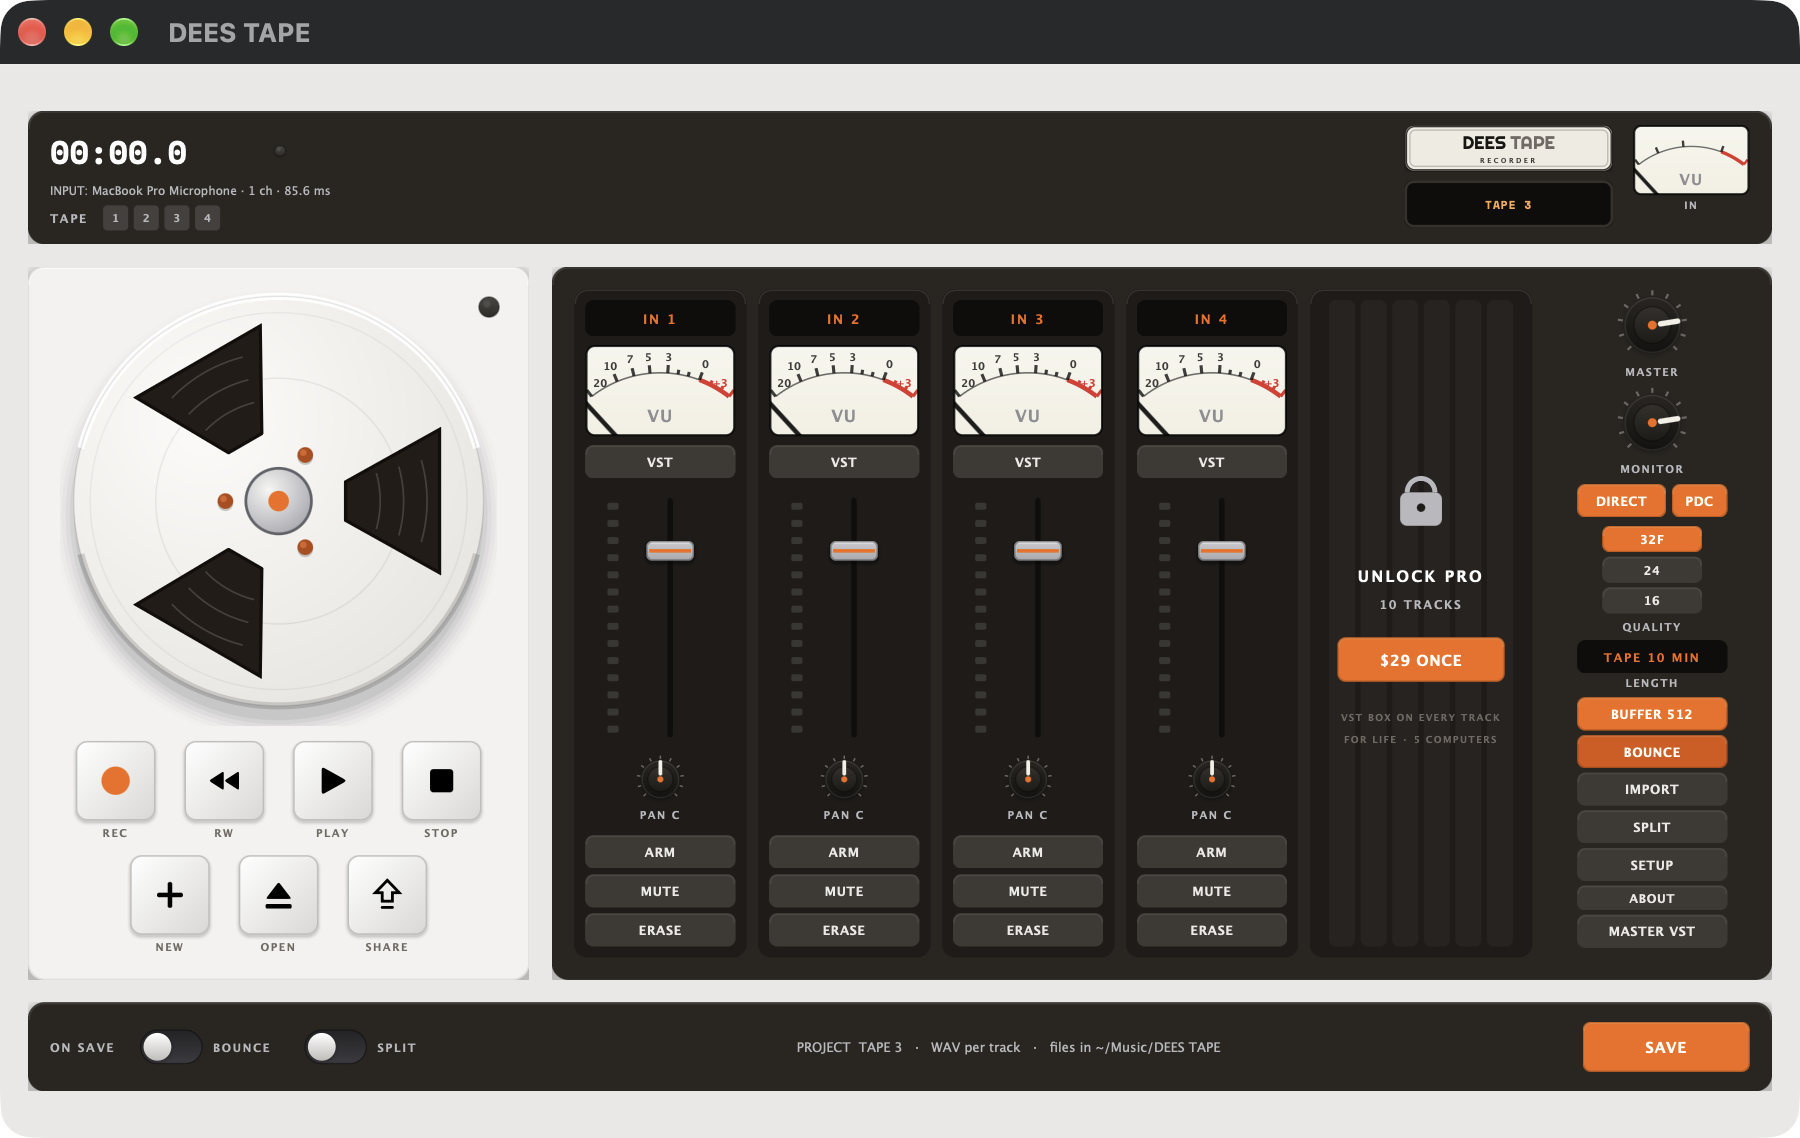Select 24 bit quality option
Viewport: 1800px width, 1138px height.
tap(1652, 570)
